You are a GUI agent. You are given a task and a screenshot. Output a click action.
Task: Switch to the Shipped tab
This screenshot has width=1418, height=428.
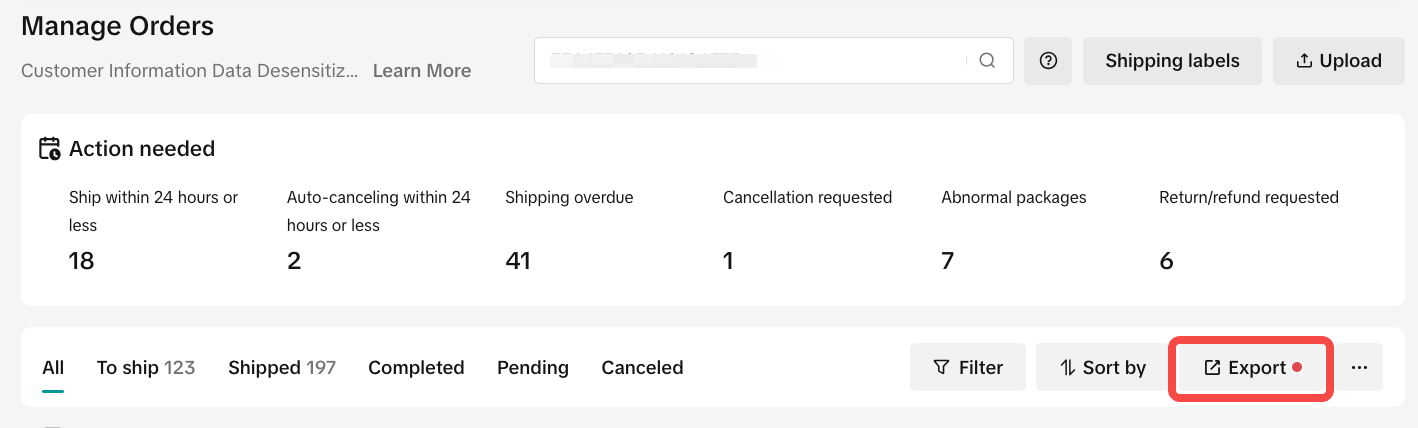[281, 368]
